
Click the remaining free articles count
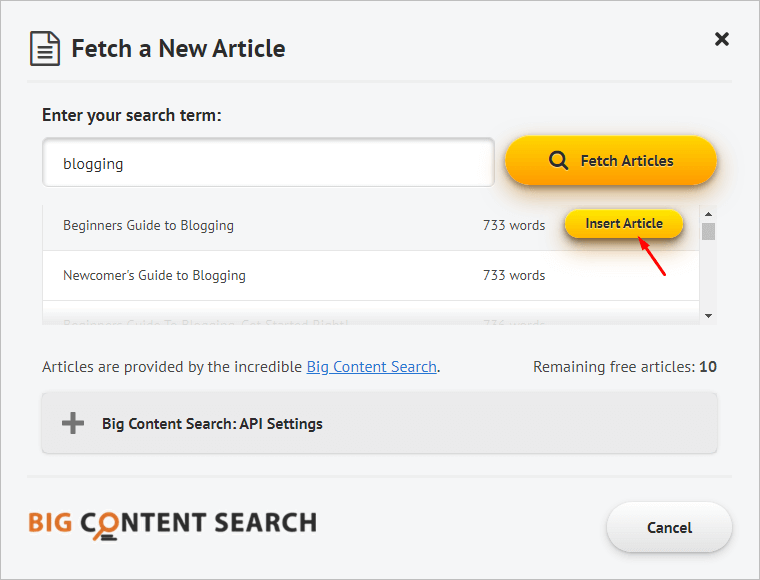(708, 367)
